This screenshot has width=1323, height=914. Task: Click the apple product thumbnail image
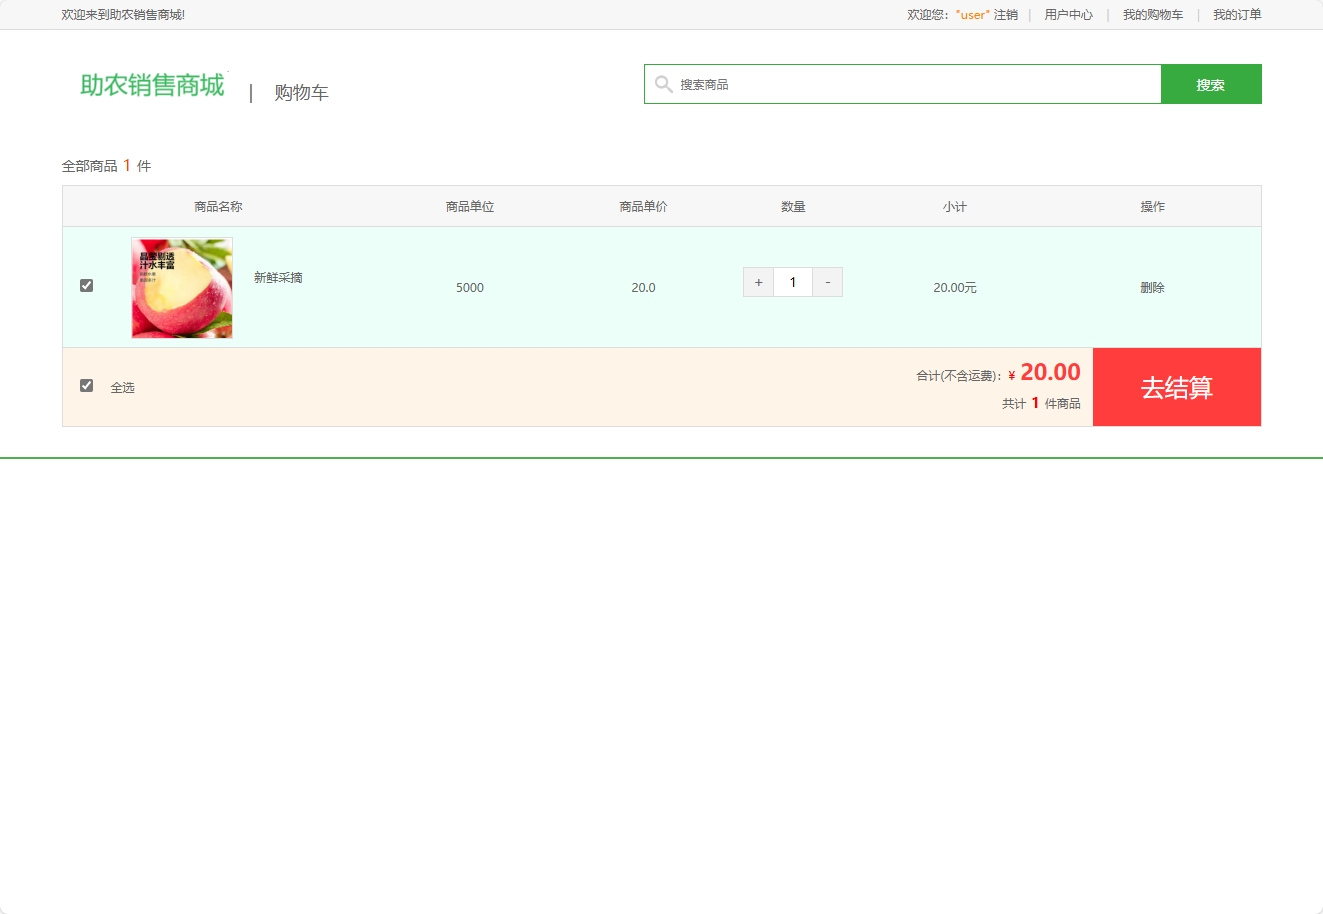tap(181, 287)
